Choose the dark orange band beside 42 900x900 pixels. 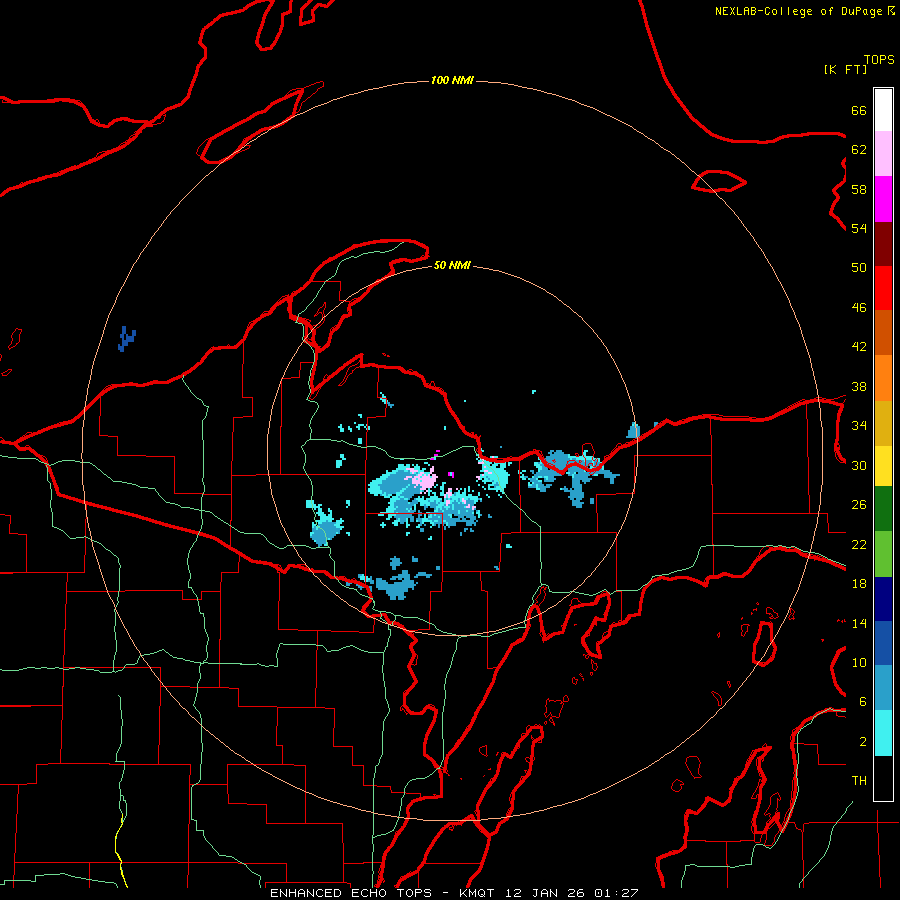[x=883, y=332]
